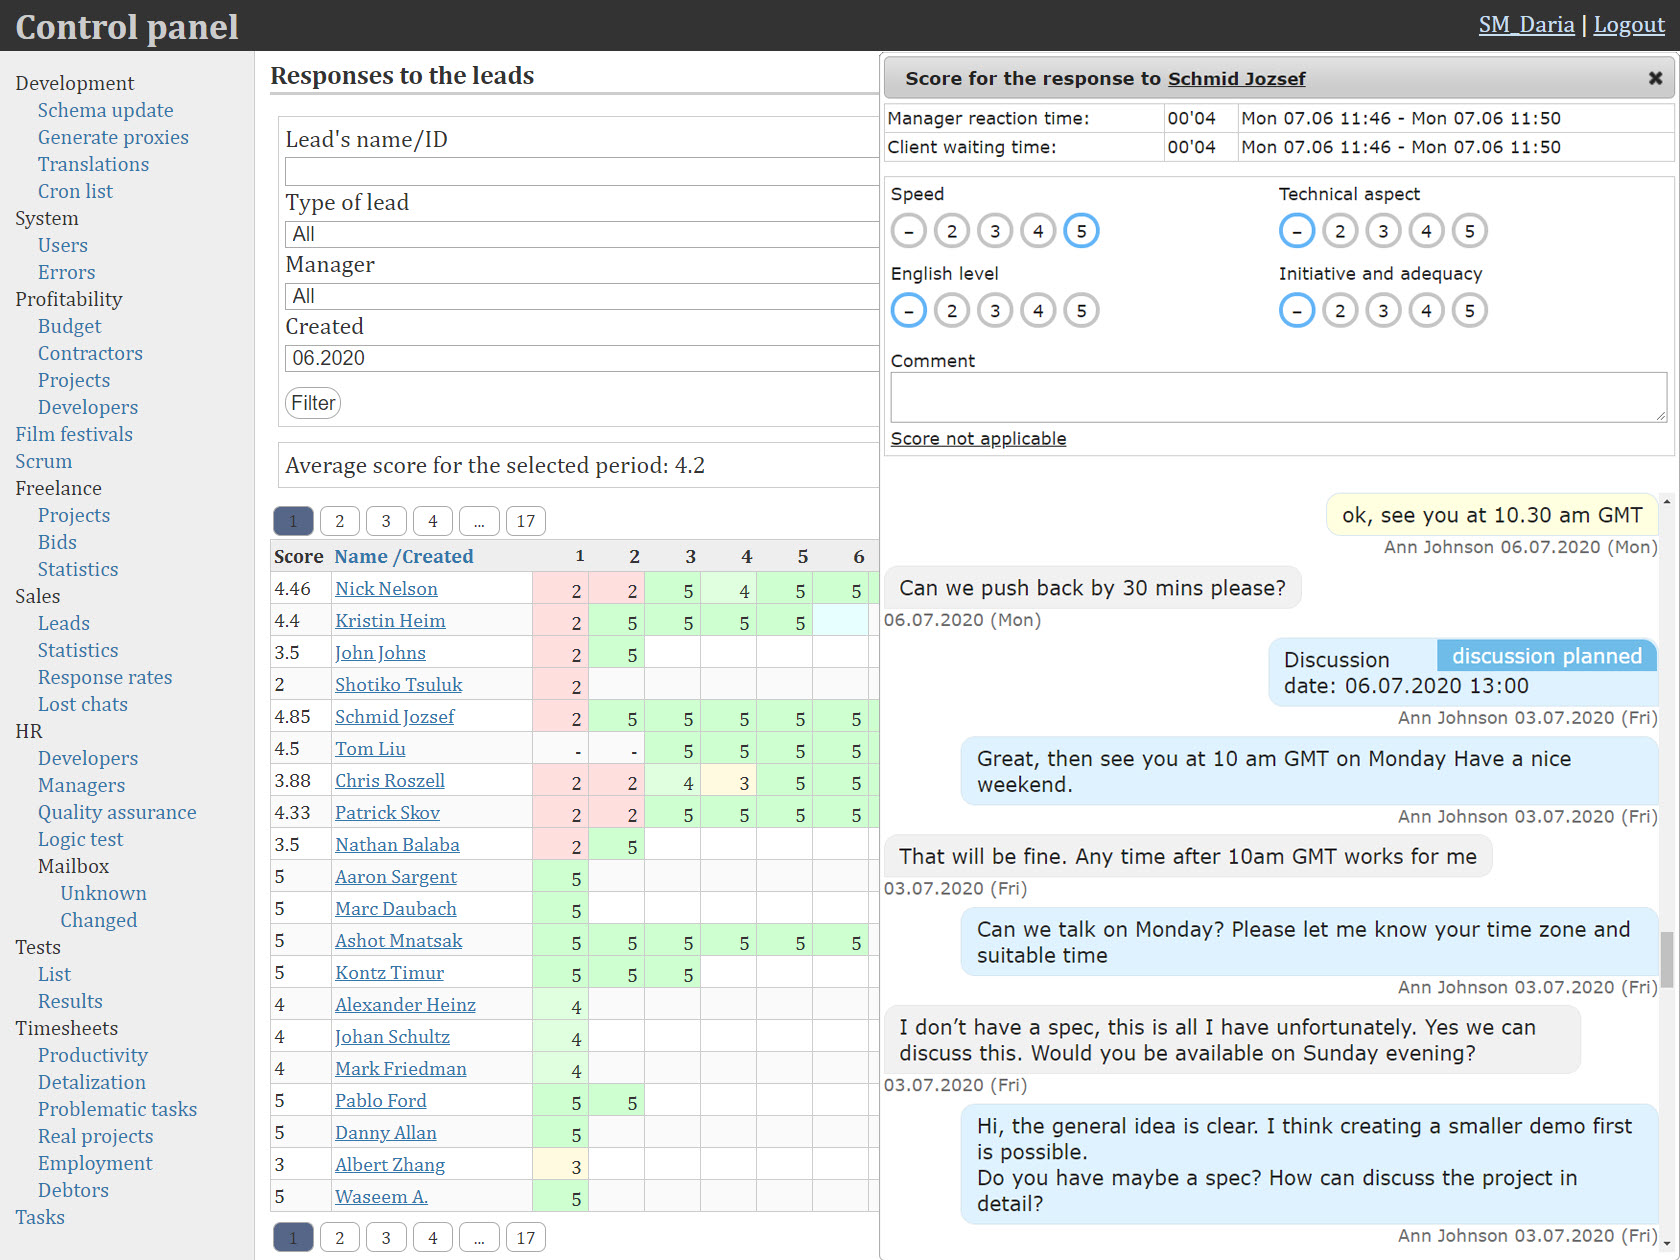Screen dimensions: 1680x1260
Task: Expand the Manager filter dropdown
Action: tap(580, 296)
